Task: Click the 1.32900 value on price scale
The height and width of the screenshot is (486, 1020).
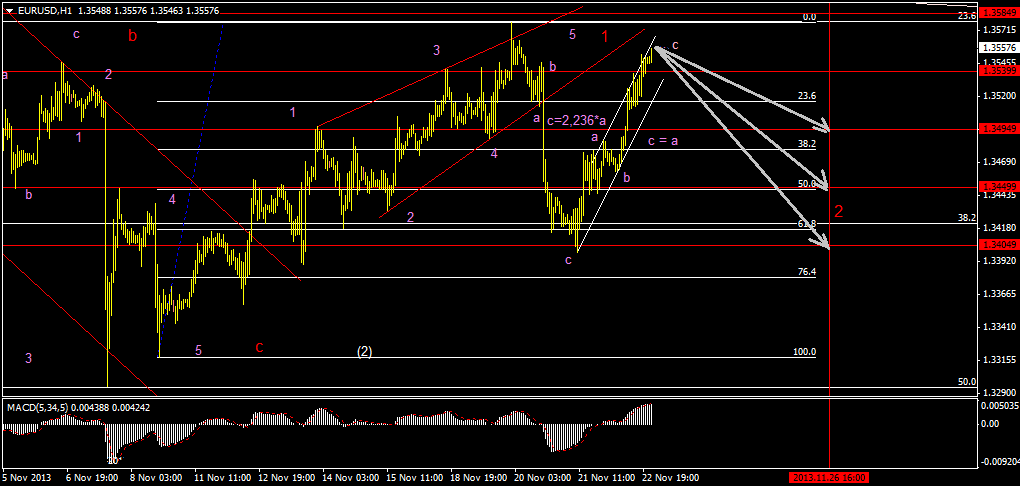Action: [x=999, y=393]
